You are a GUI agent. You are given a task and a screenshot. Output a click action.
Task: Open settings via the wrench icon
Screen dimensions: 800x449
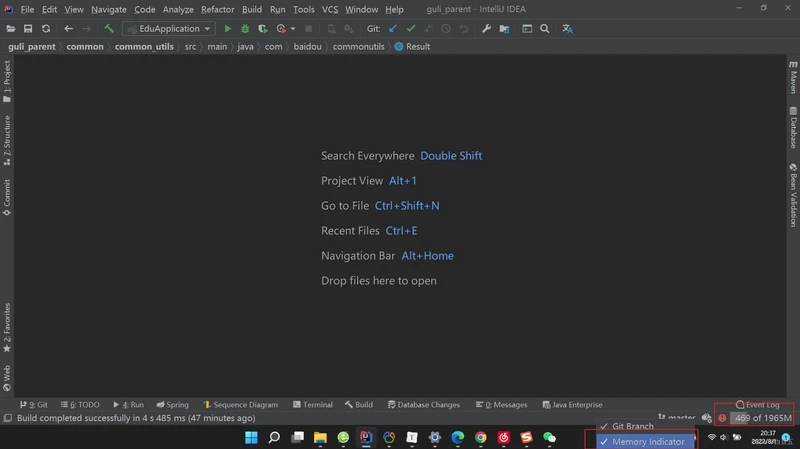point(487,29)
